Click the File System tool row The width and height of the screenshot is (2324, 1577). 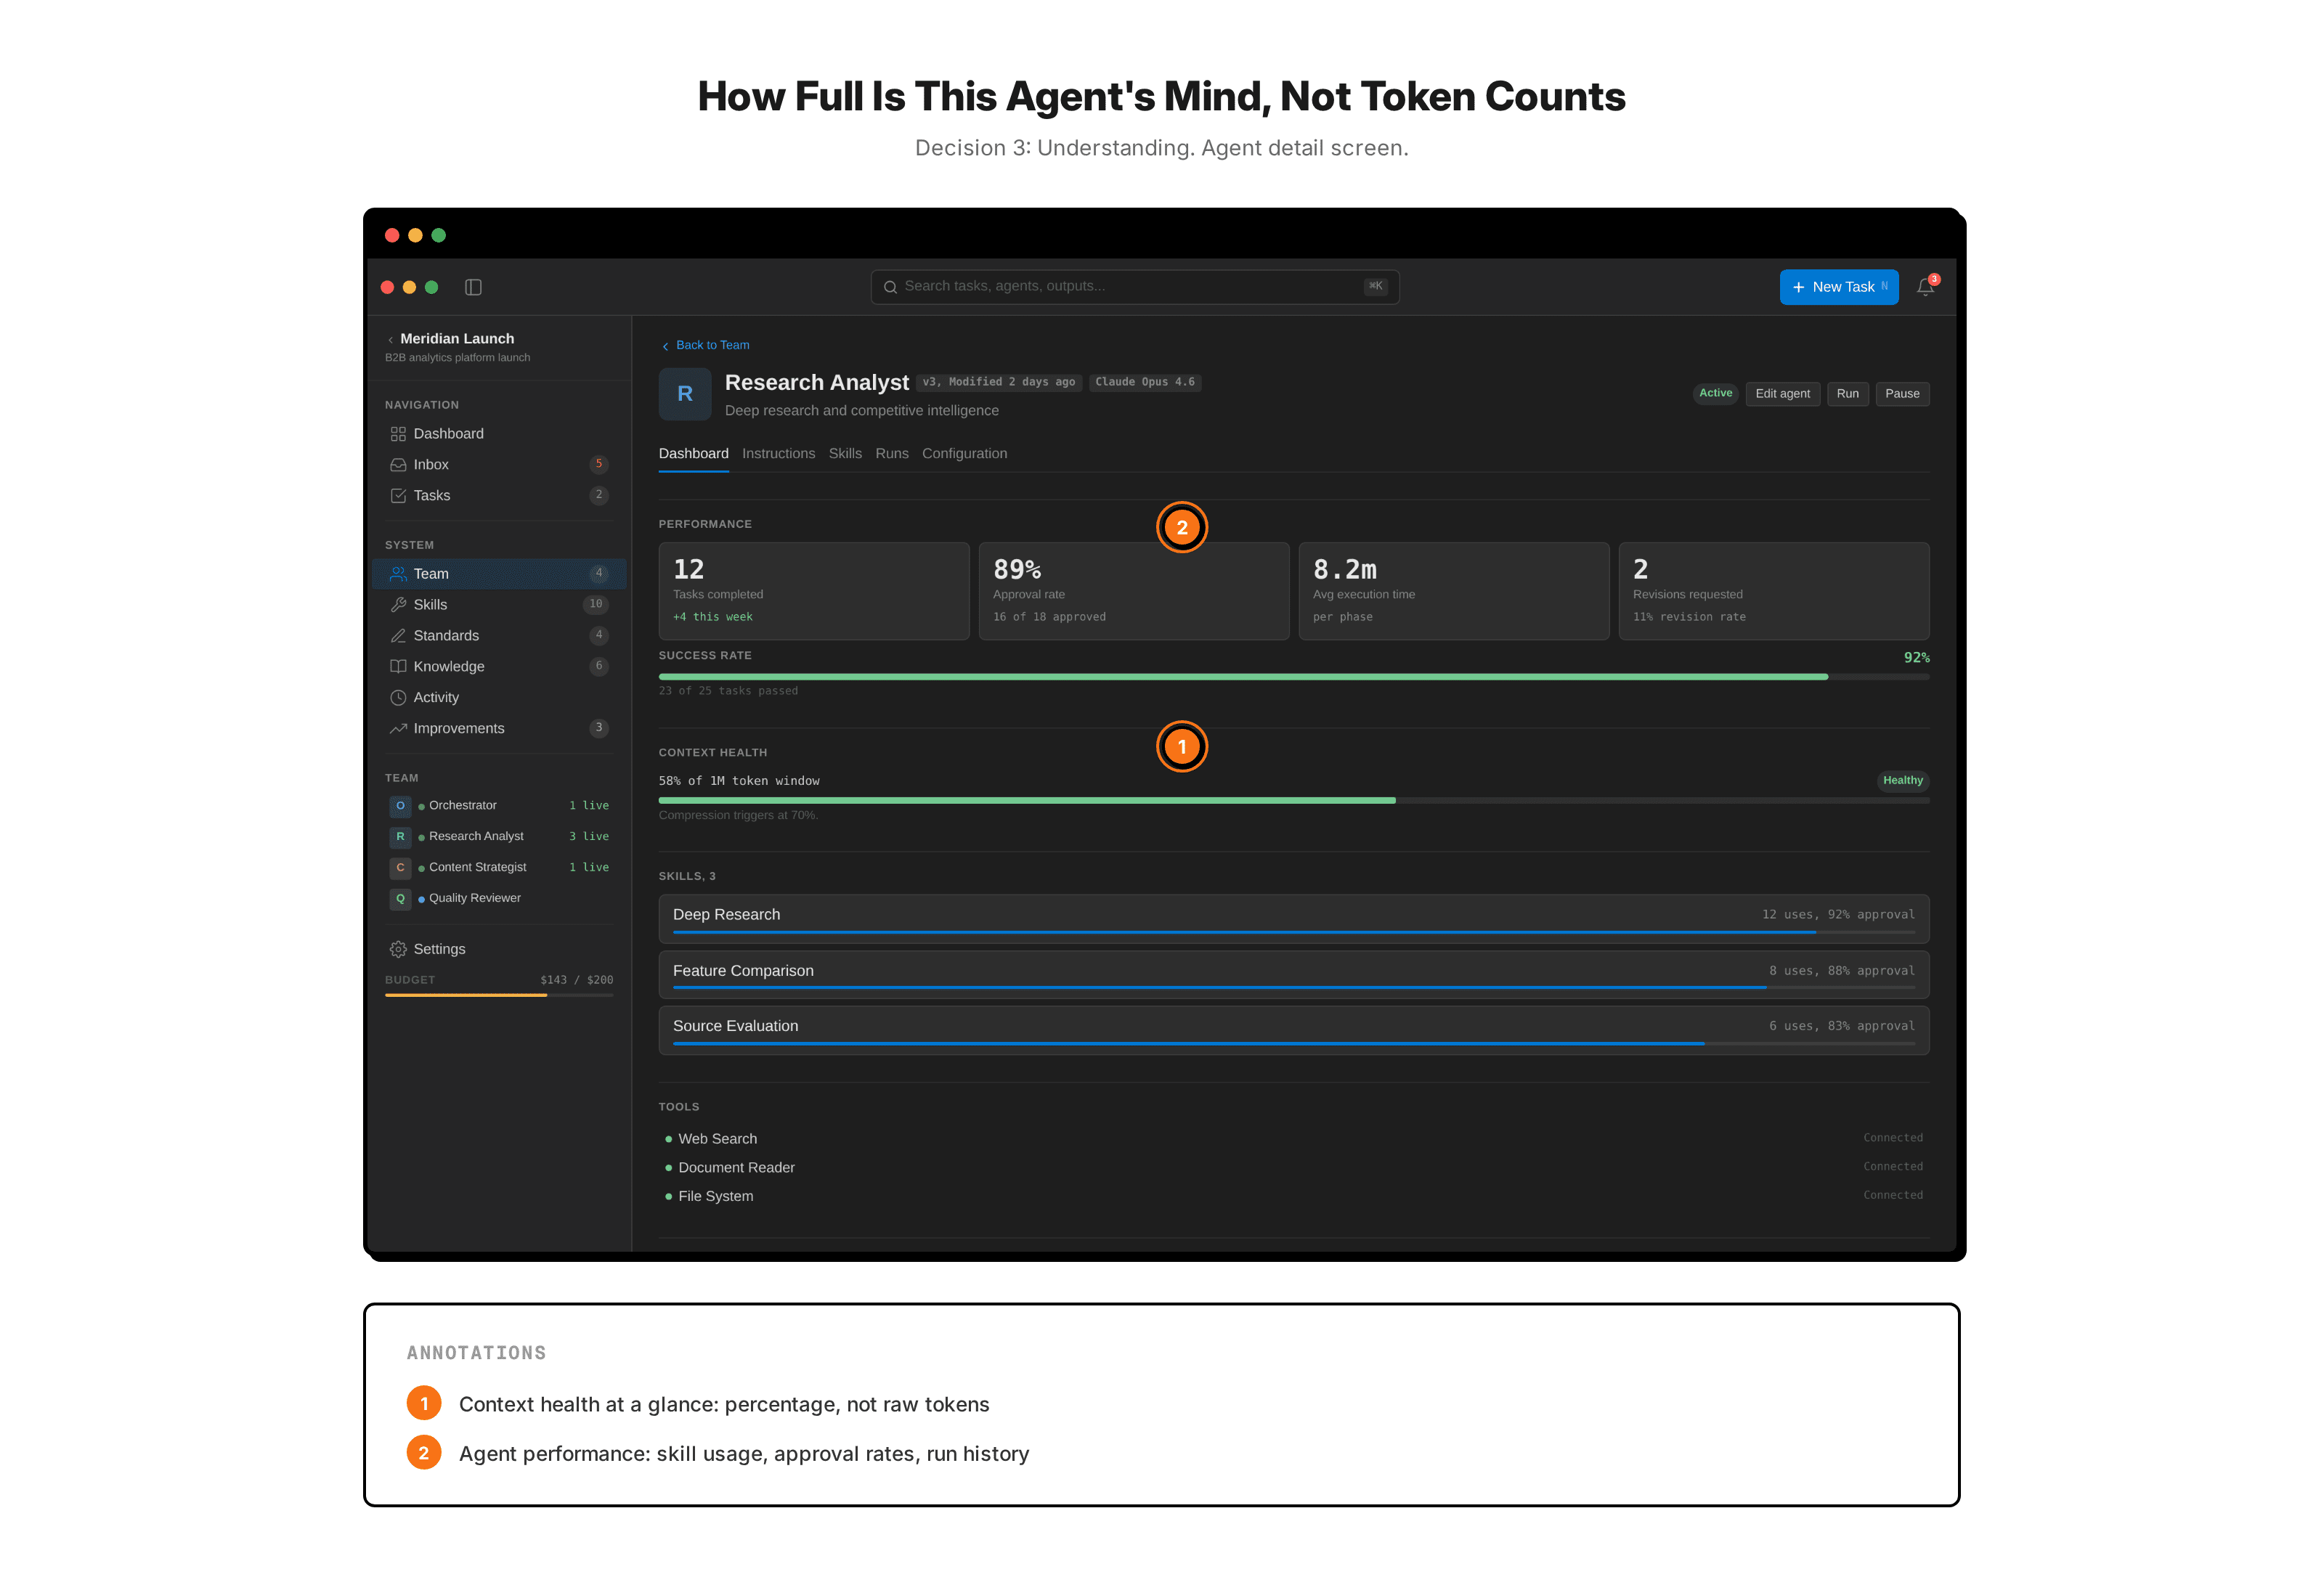pyautogui.click(x=1293, y=1196)
